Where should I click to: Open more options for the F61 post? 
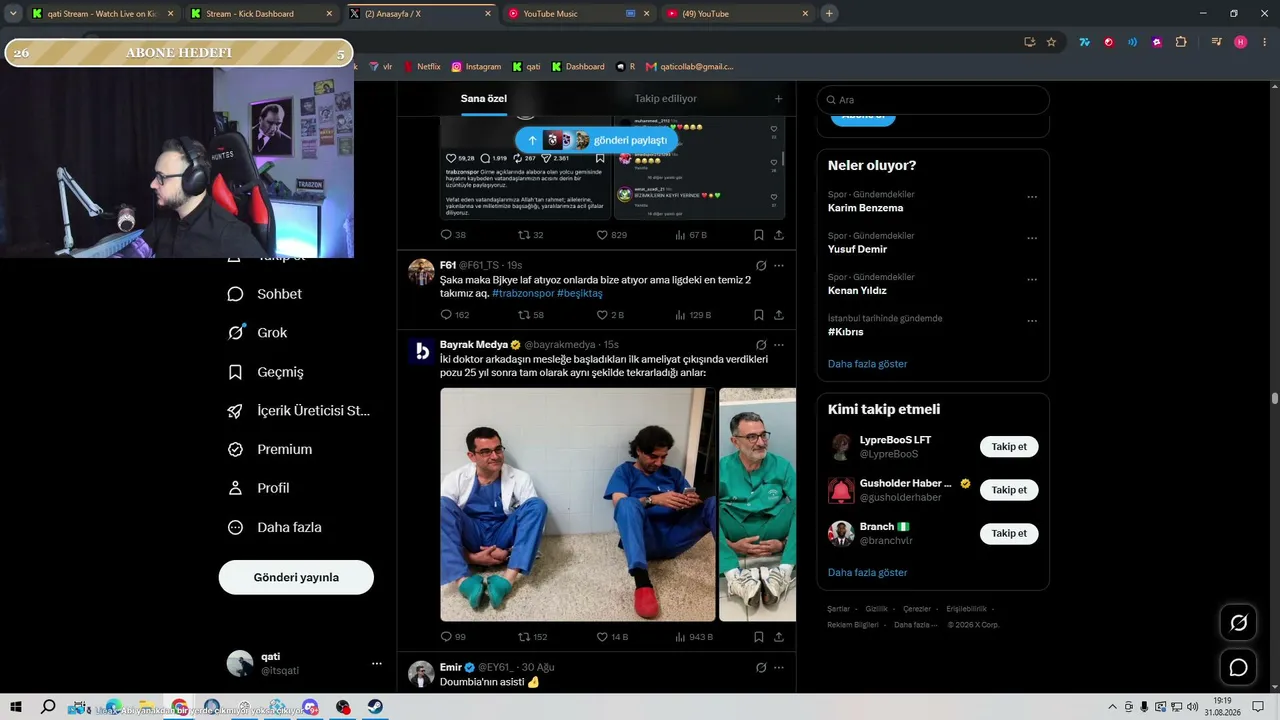(779, 265)
